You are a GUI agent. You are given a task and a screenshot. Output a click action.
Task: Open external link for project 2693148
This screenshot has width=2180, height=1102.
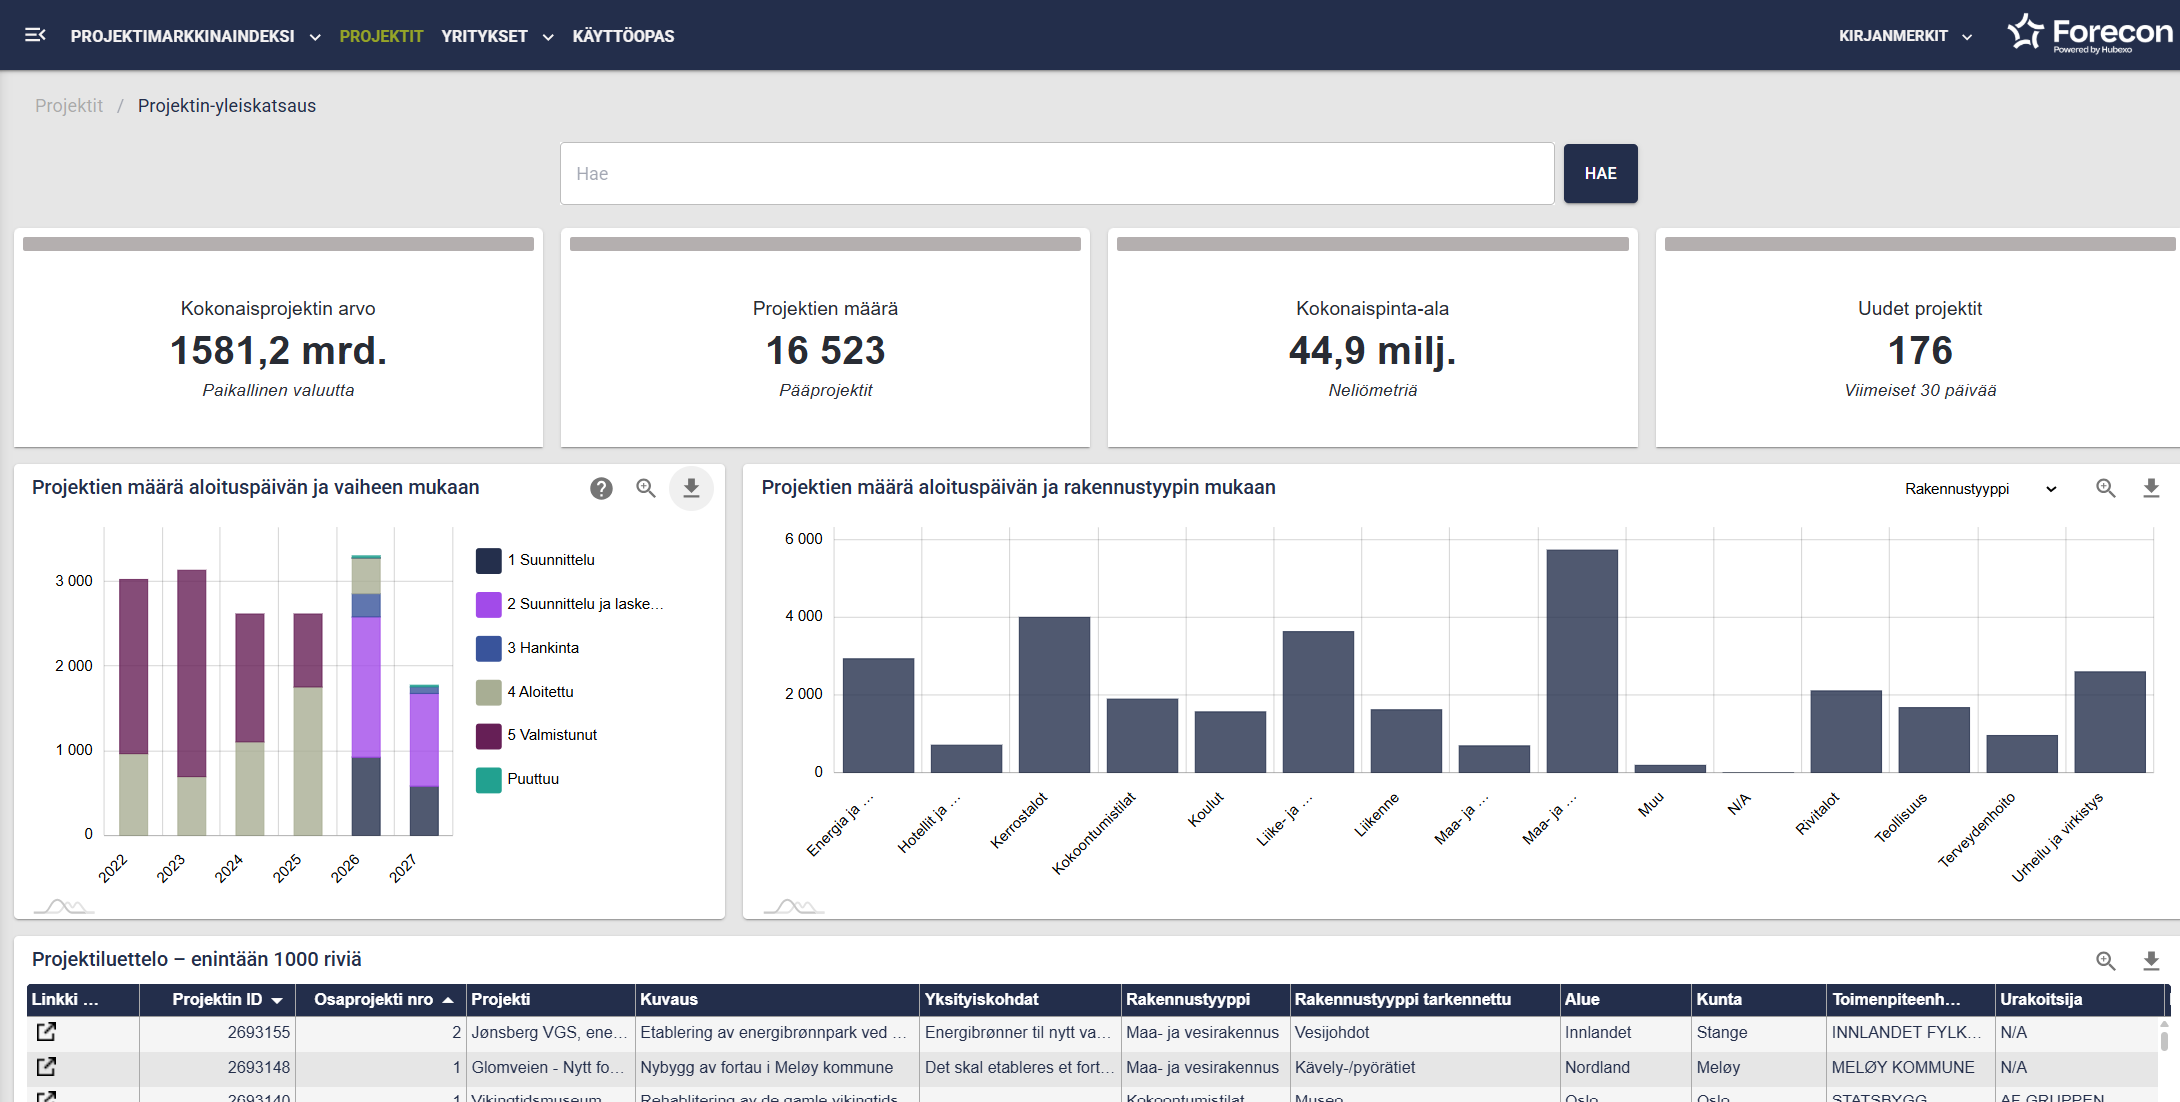point(46,1066)
